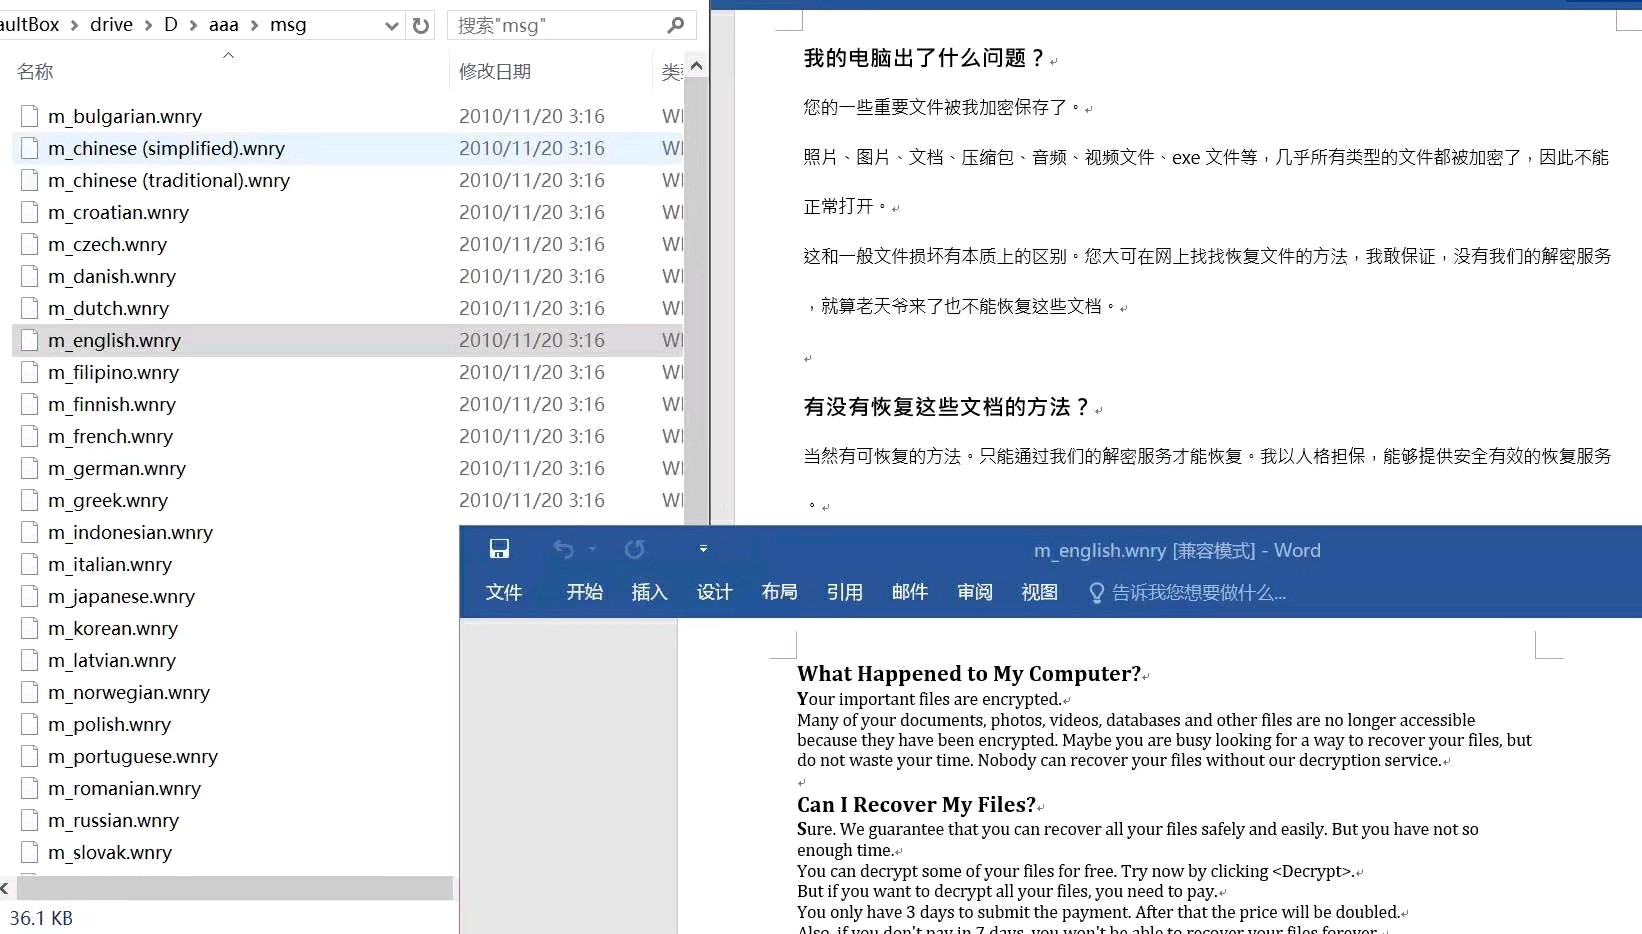This screenshot has height=934, width=1642.
Task: Select file m_indonesian.wnry
Action: tap(130, 532)
